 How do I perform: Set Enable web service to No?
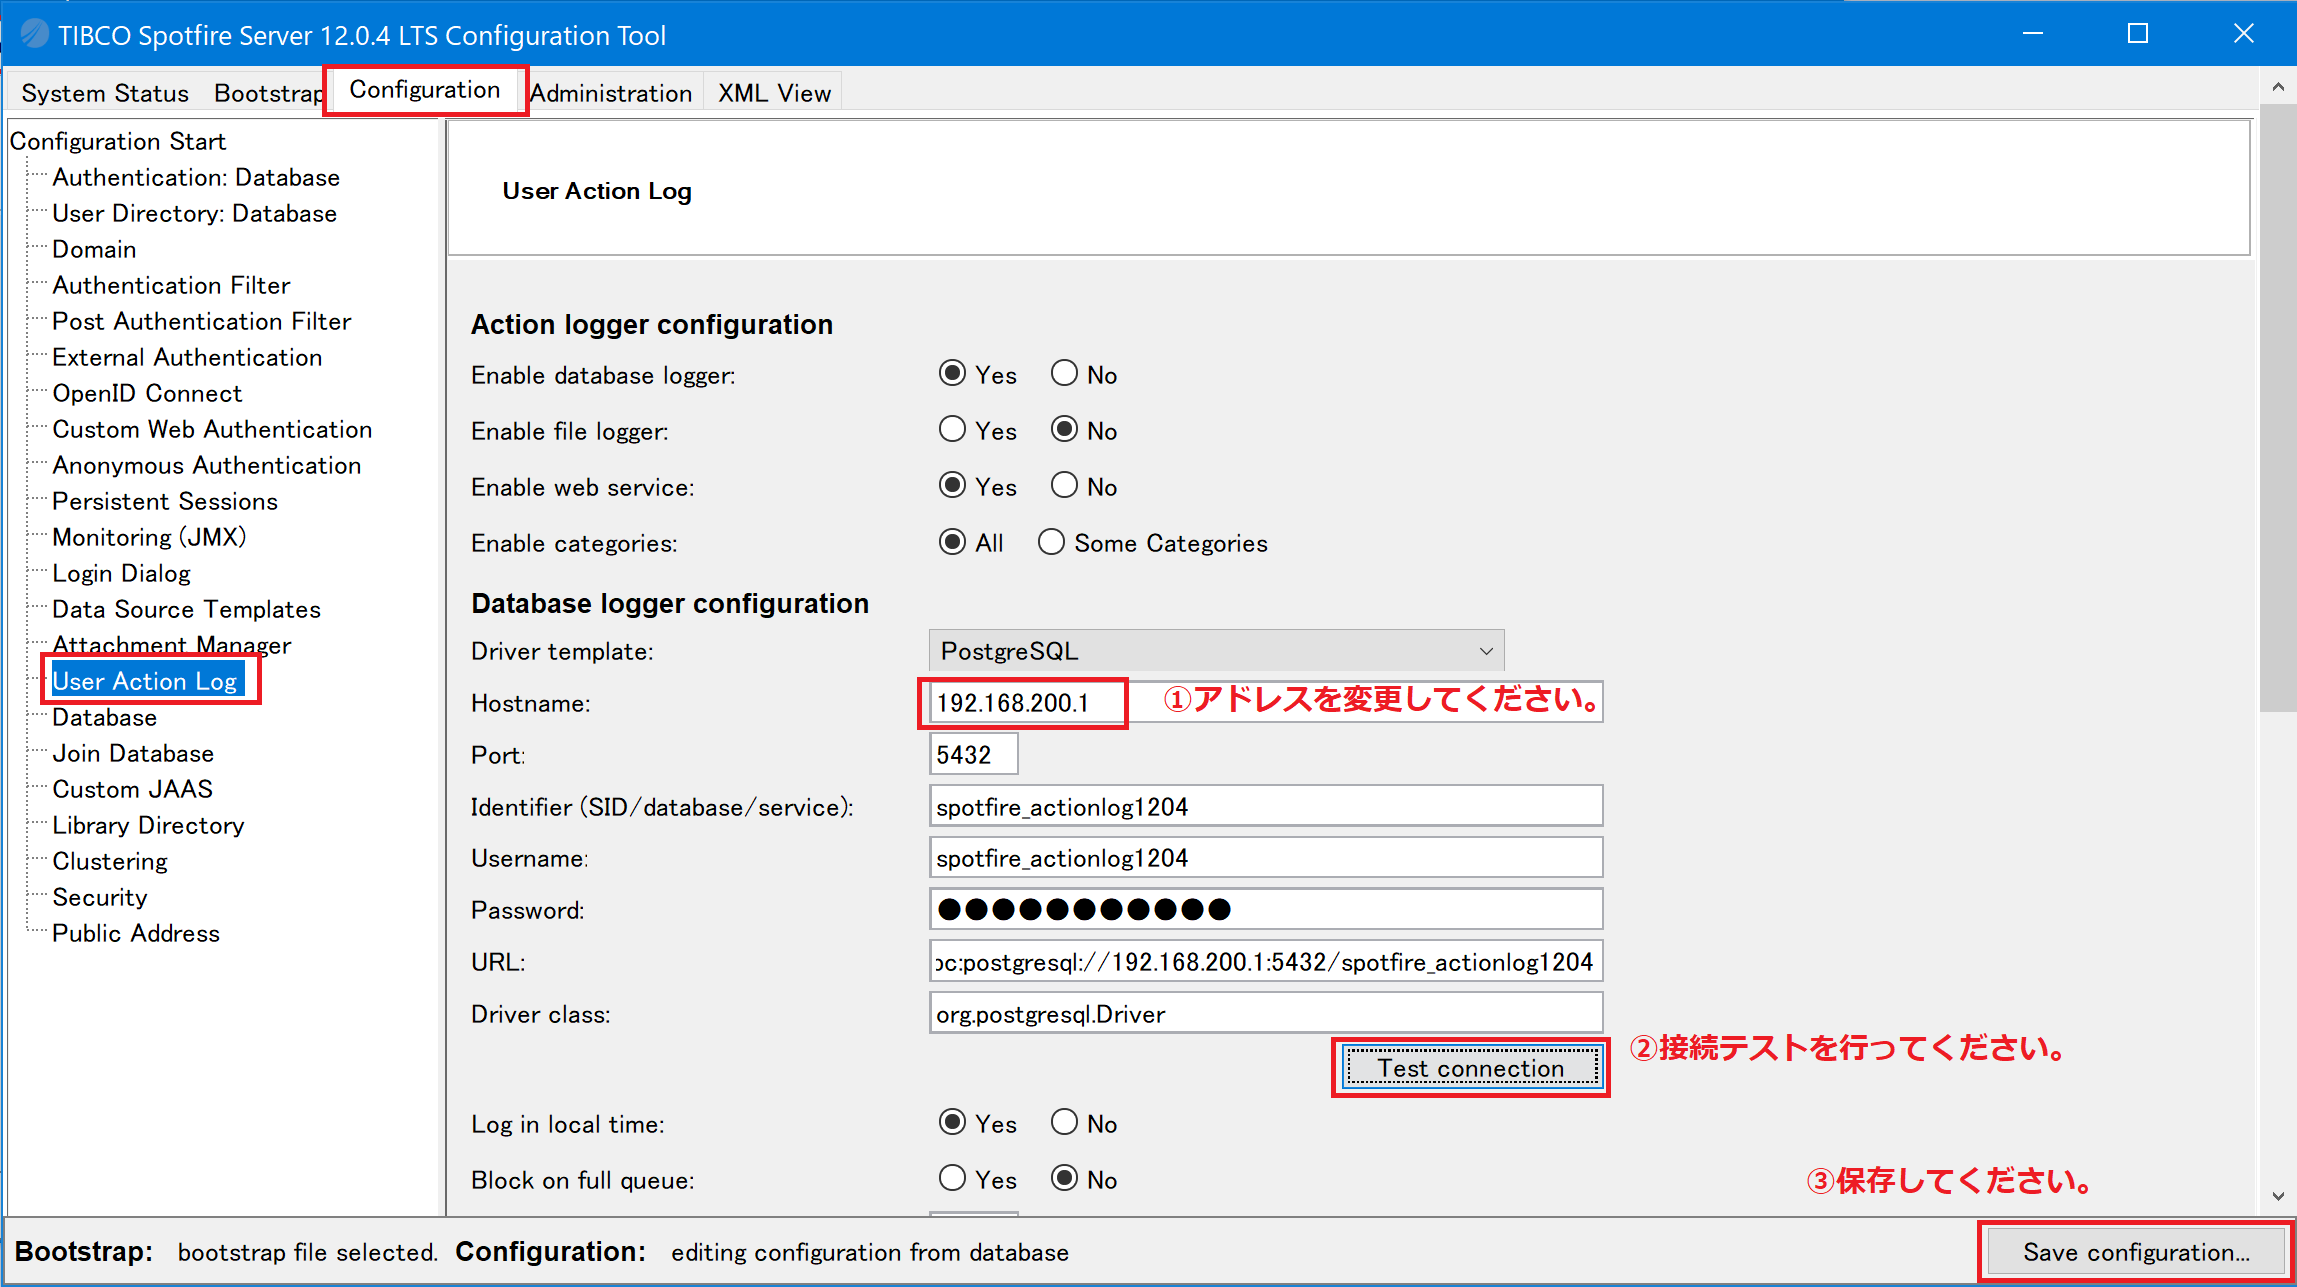1065,486
